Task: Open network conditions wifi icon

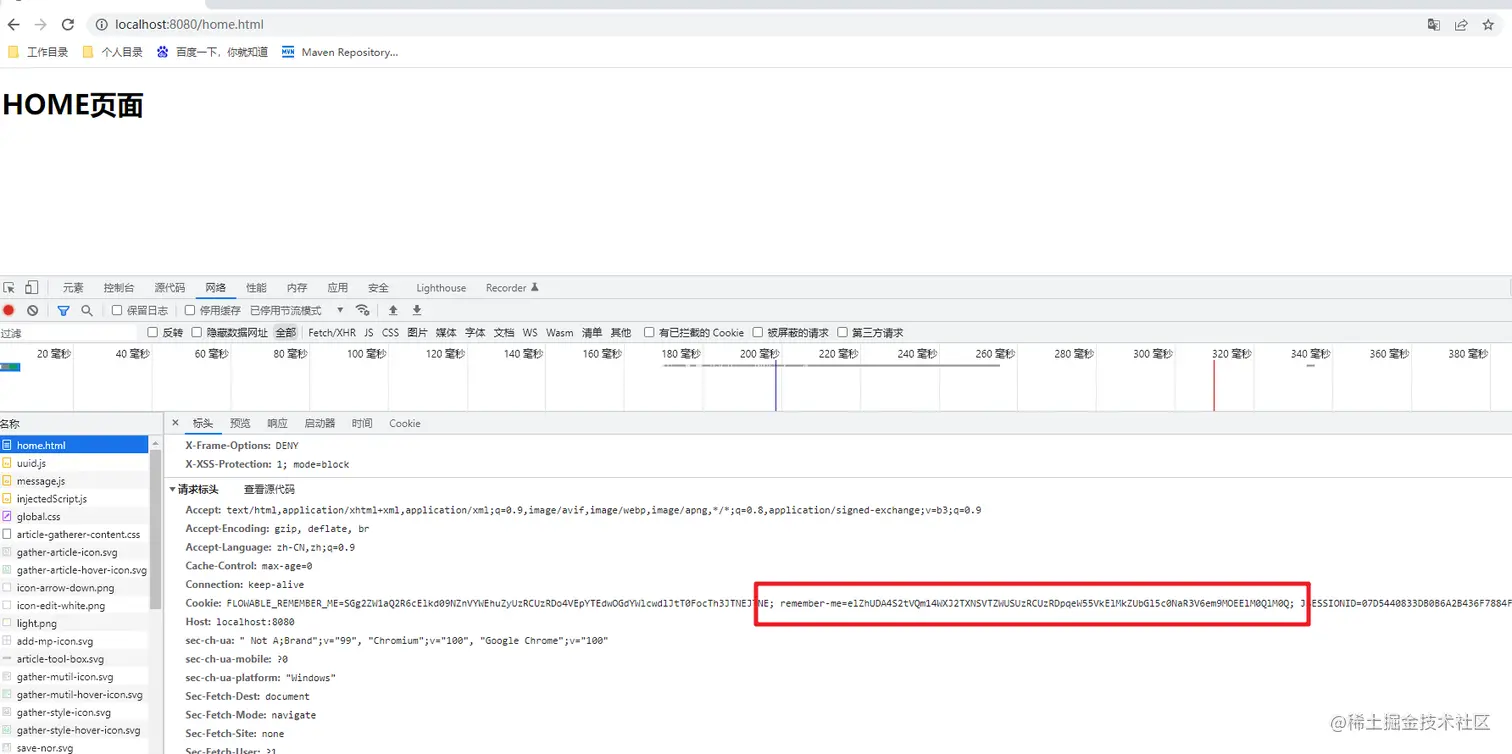Action: click(363, 310)
